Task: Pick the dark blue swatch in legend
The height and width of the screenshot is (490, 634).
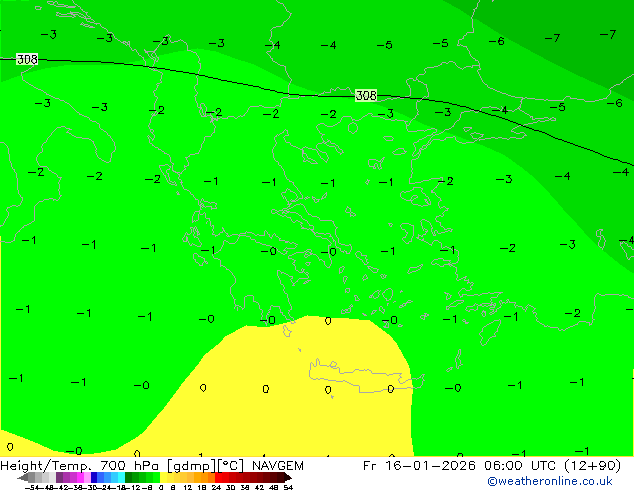Action: pos(94,477)
